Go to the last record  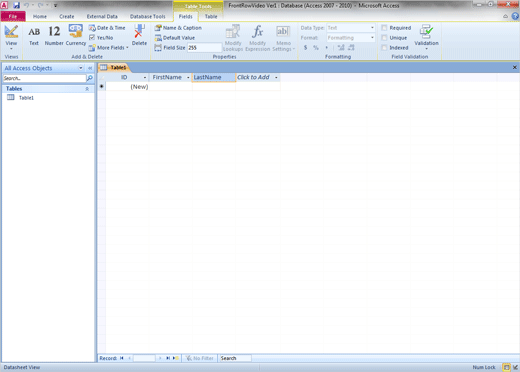168,358
